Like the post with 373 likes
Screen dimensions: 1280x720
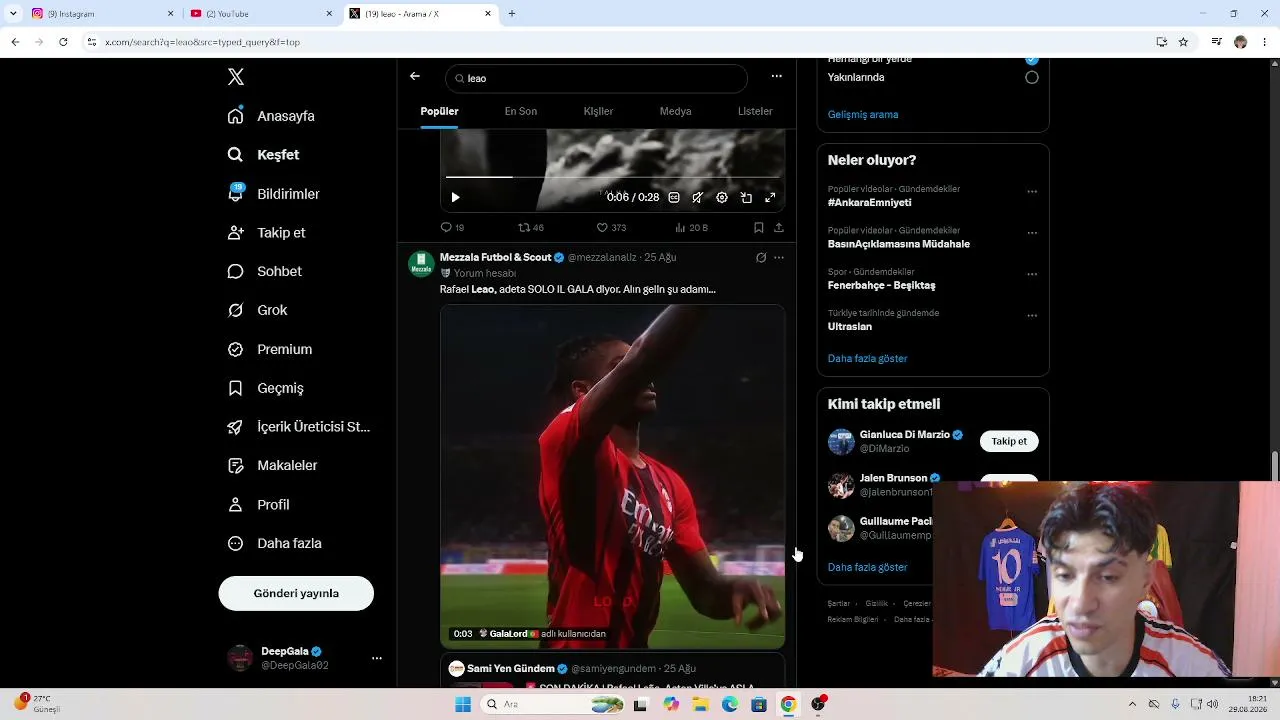611,228
